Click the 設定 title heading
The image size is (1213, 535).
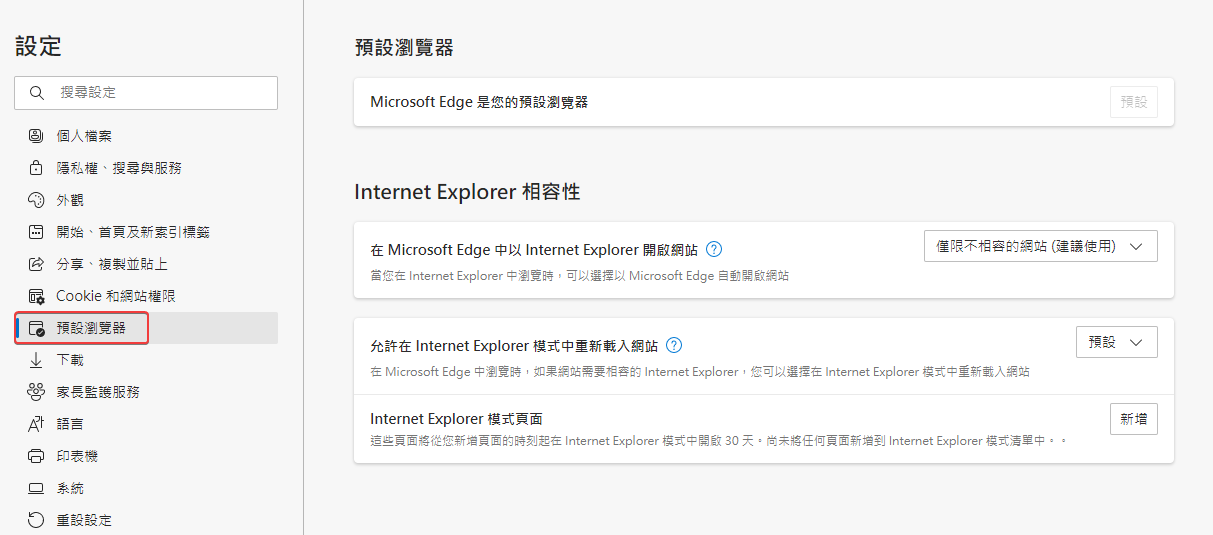click(x=39, y=45)
